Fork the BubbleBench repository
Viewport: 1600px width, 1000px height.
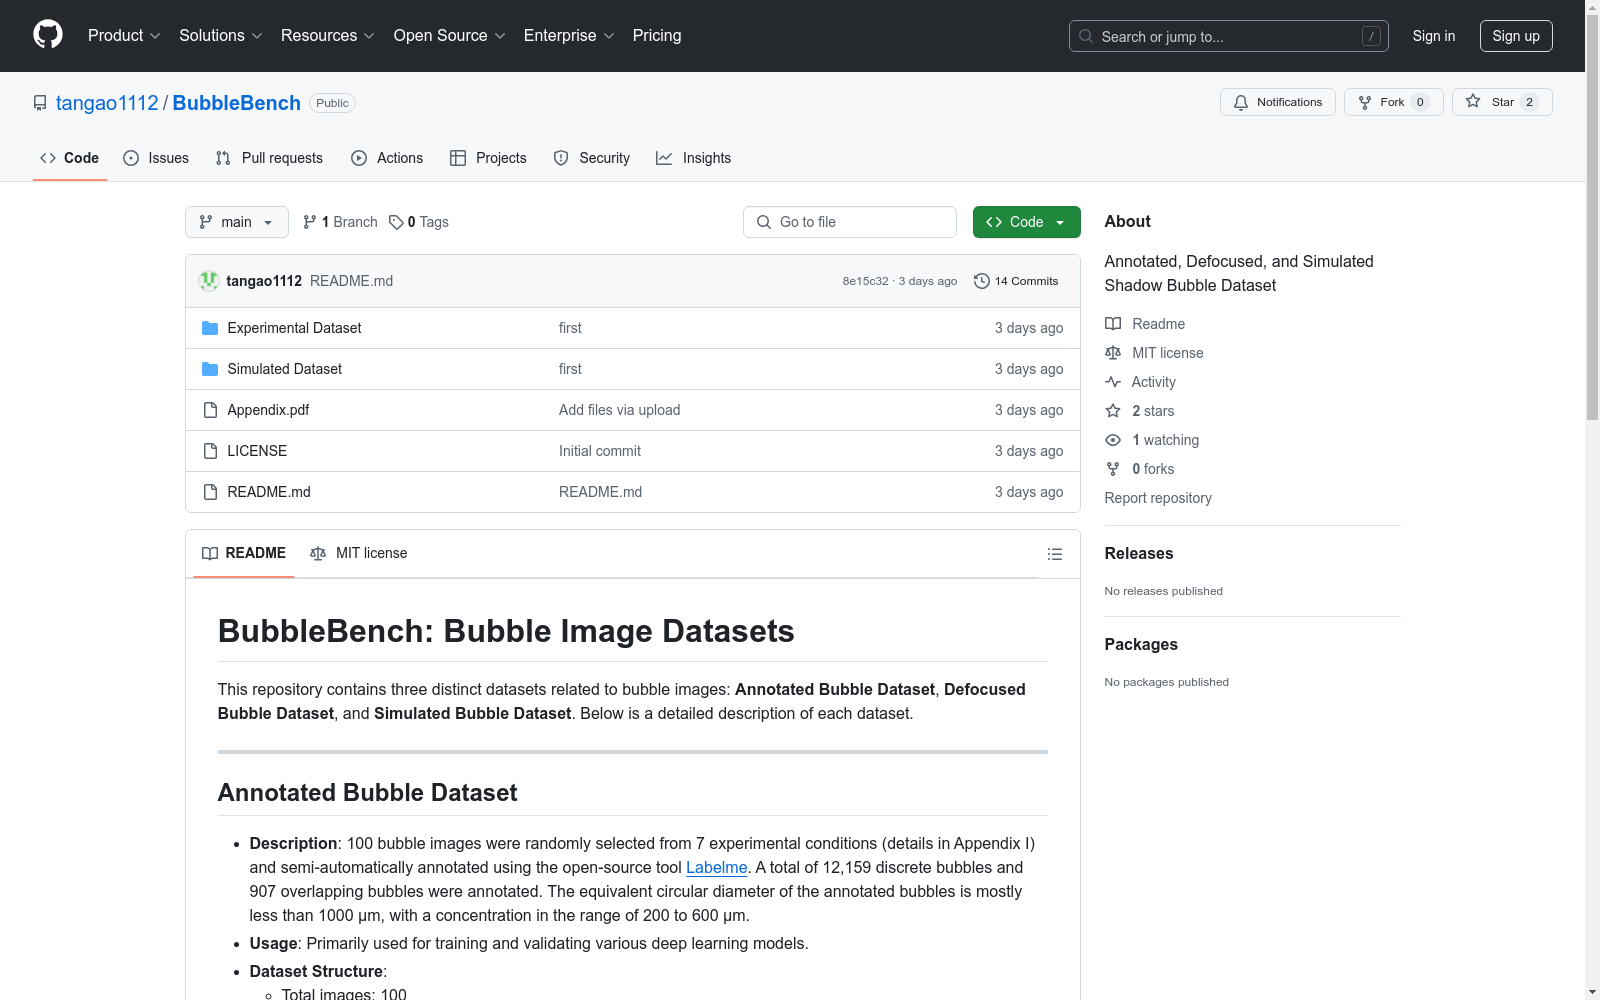1393,102
